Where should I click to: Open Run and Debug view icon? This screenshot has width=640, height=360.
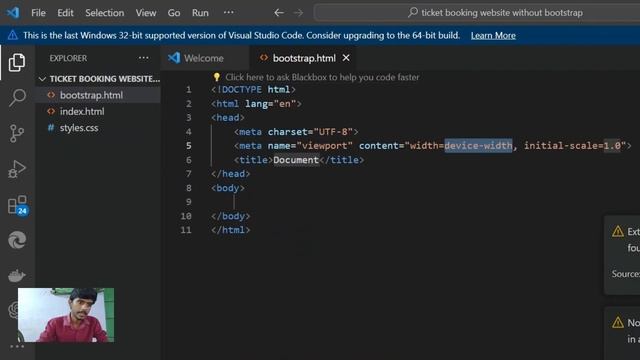click(x=17, y=169)
